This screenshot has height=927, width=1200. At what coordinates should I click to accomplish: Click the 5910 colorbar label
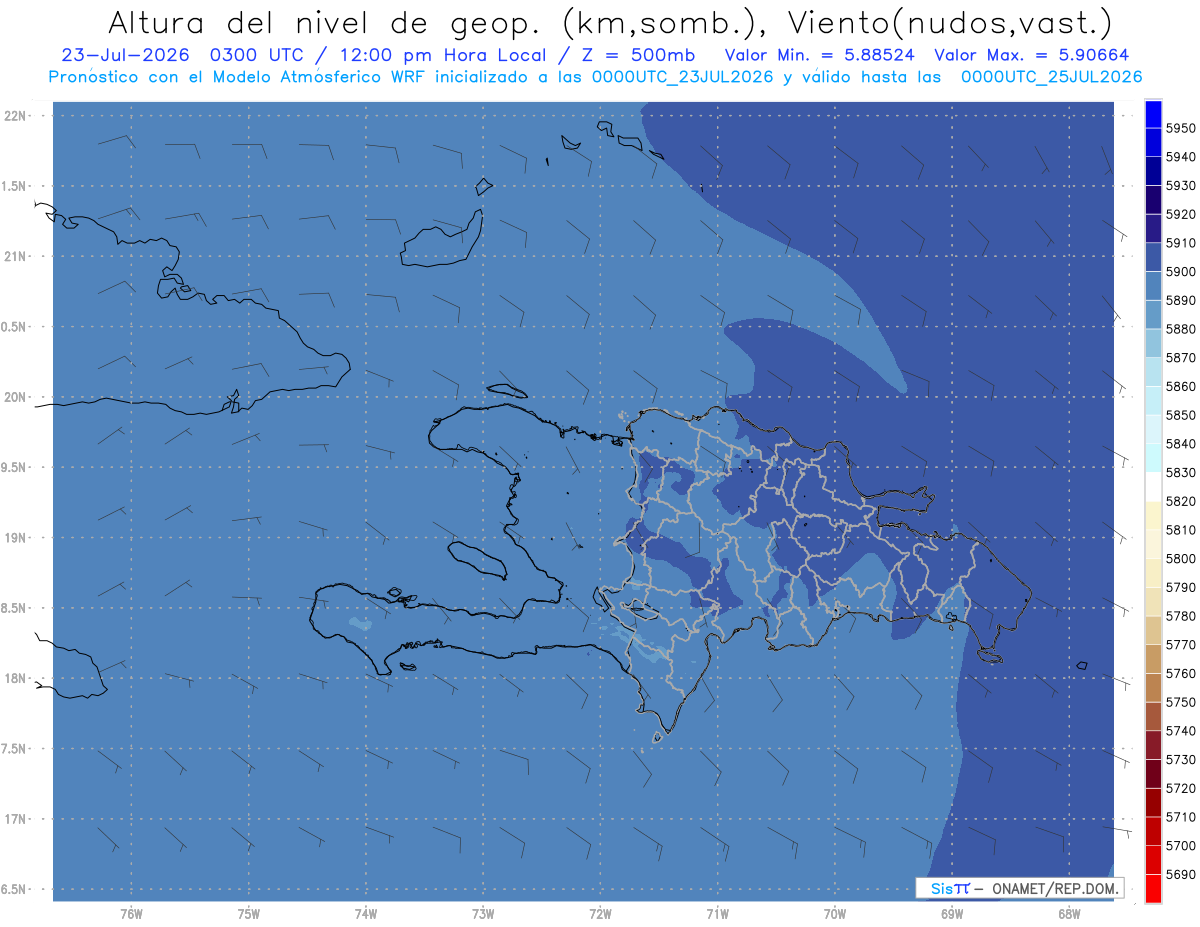[1180, 243]
